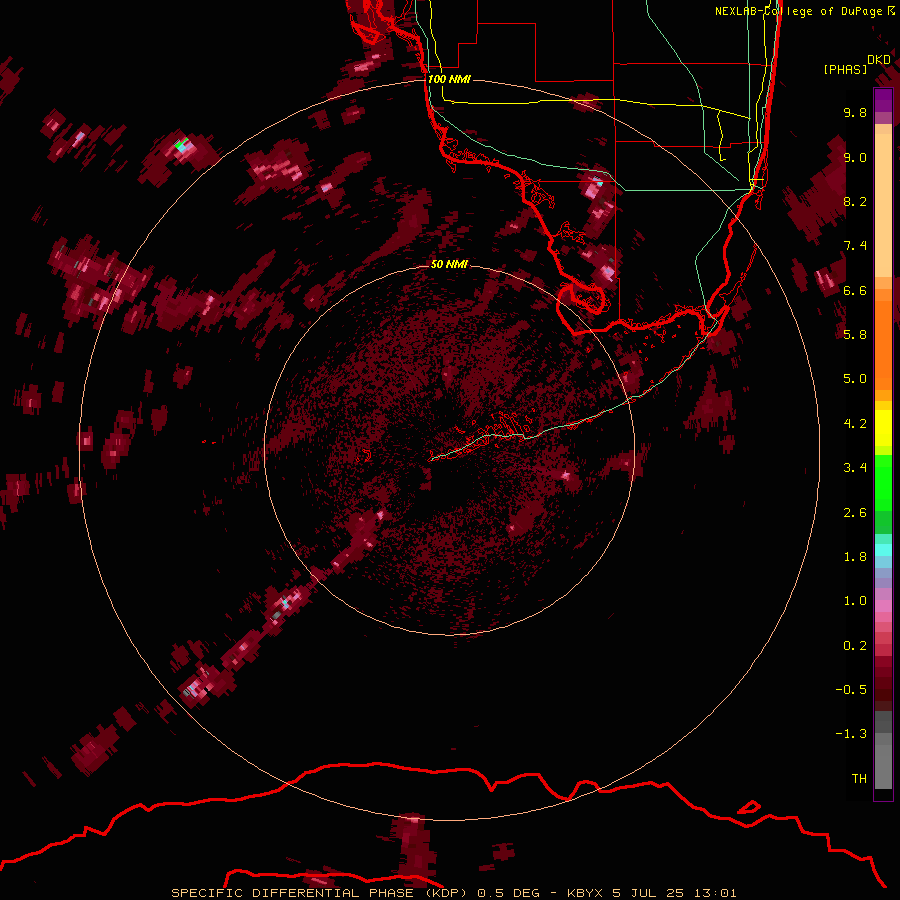
Task: Pick the green color bar segment
Action: pyautogui.click(x=883, y=482)
